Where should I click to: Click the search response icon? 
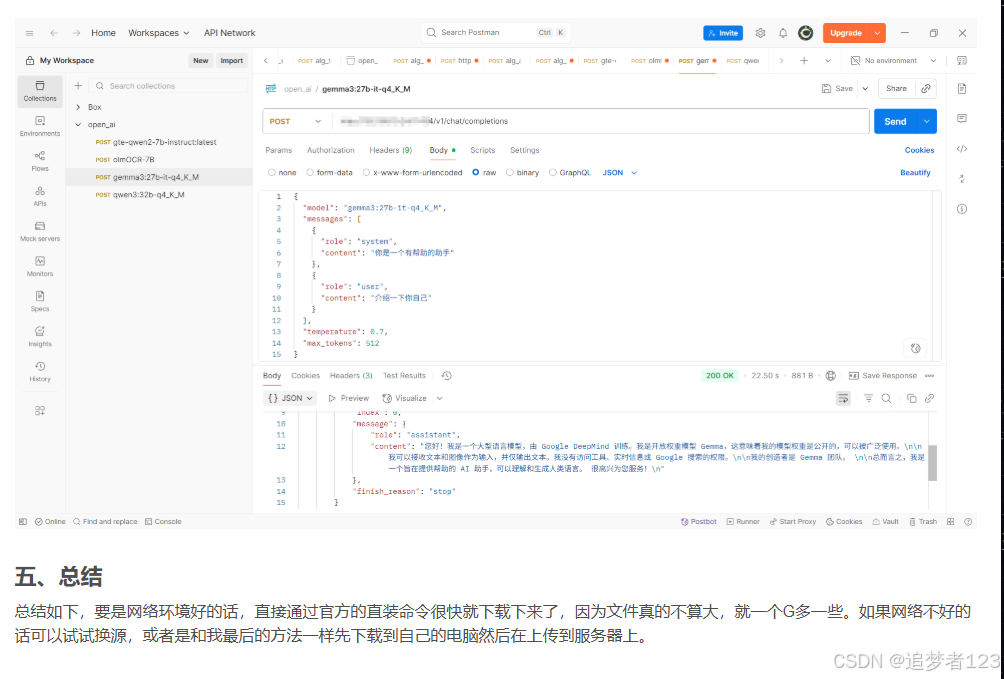point(886,398)
